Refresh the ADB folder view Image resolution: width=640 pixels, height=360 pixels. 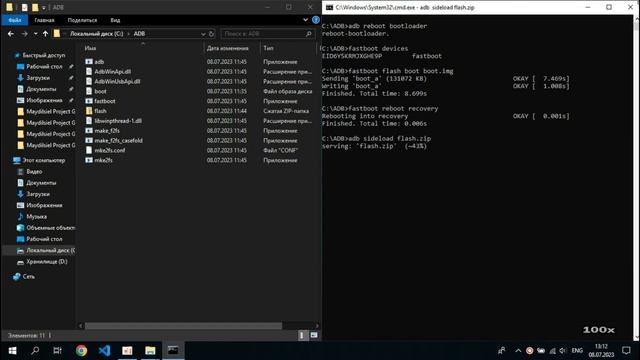click(211, 34)
